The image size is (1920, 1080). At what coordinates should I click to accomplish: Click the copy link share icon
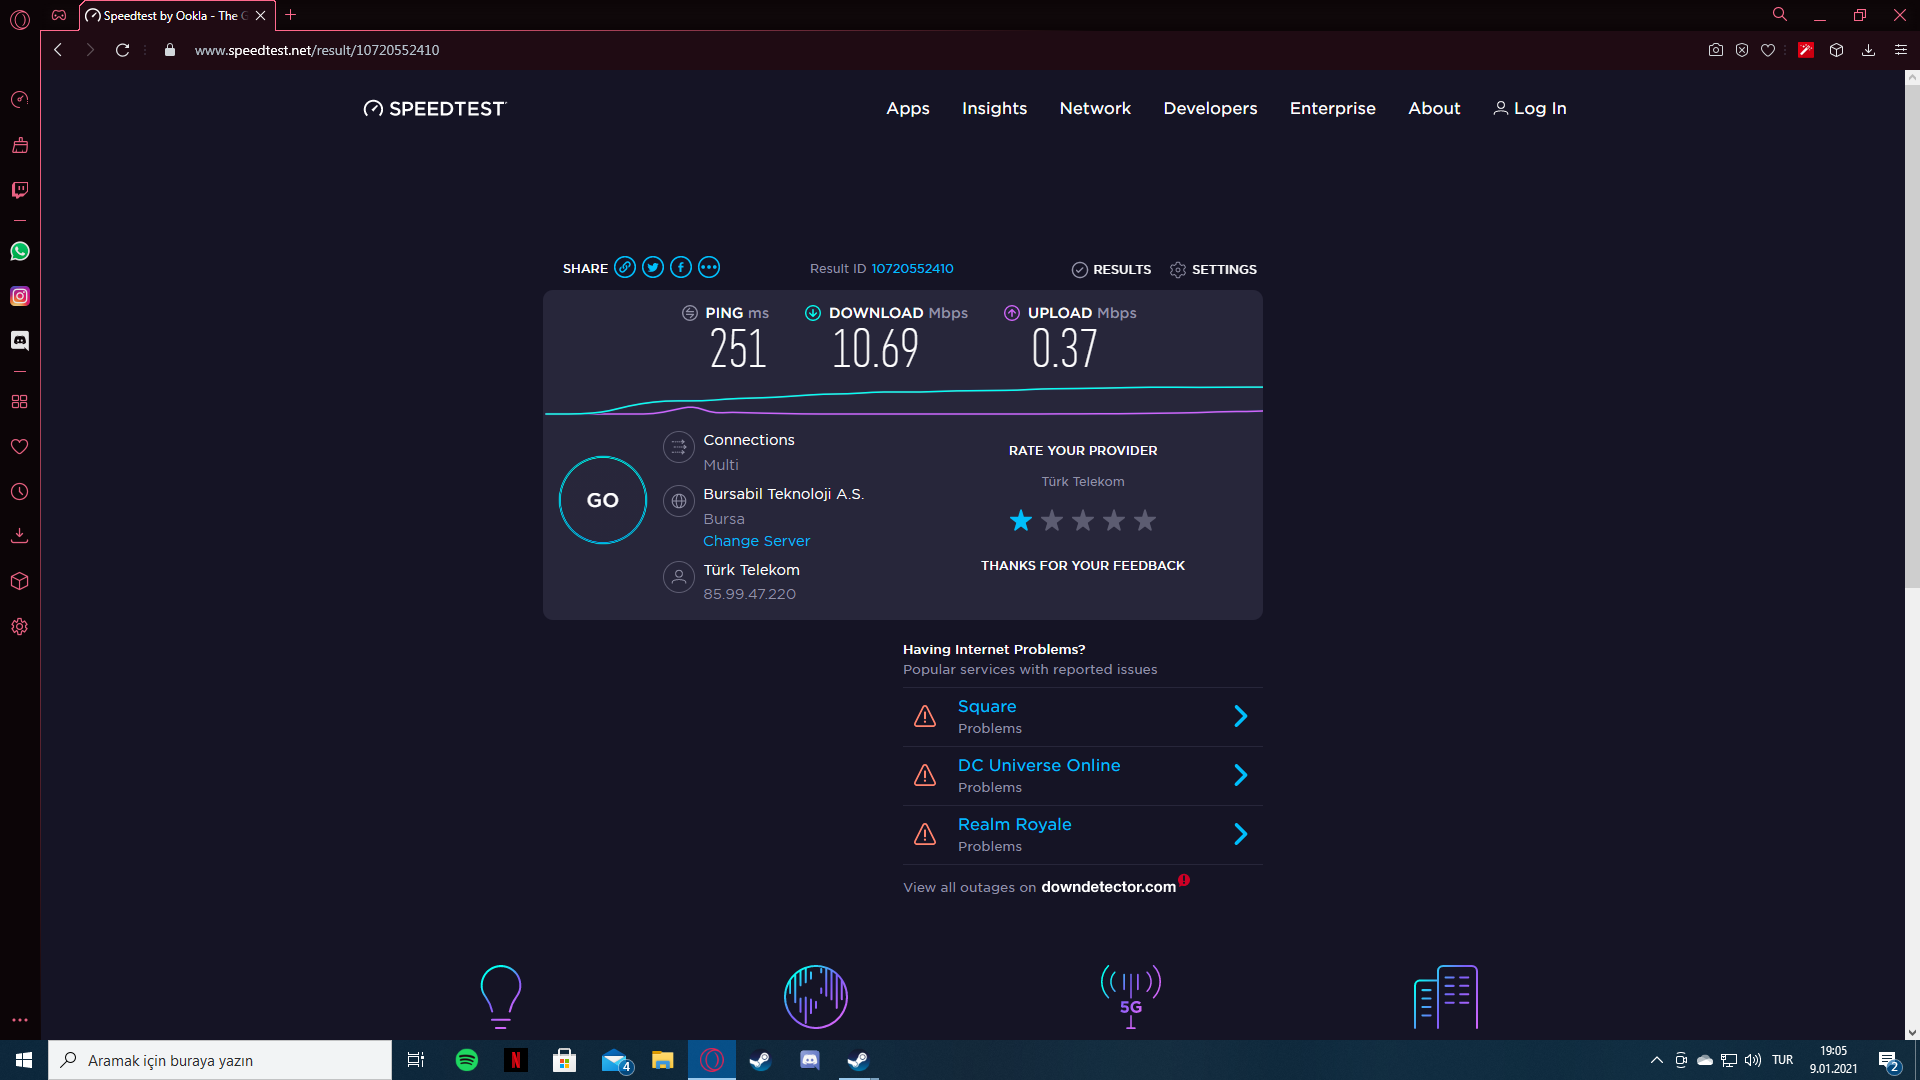[625, 267]
